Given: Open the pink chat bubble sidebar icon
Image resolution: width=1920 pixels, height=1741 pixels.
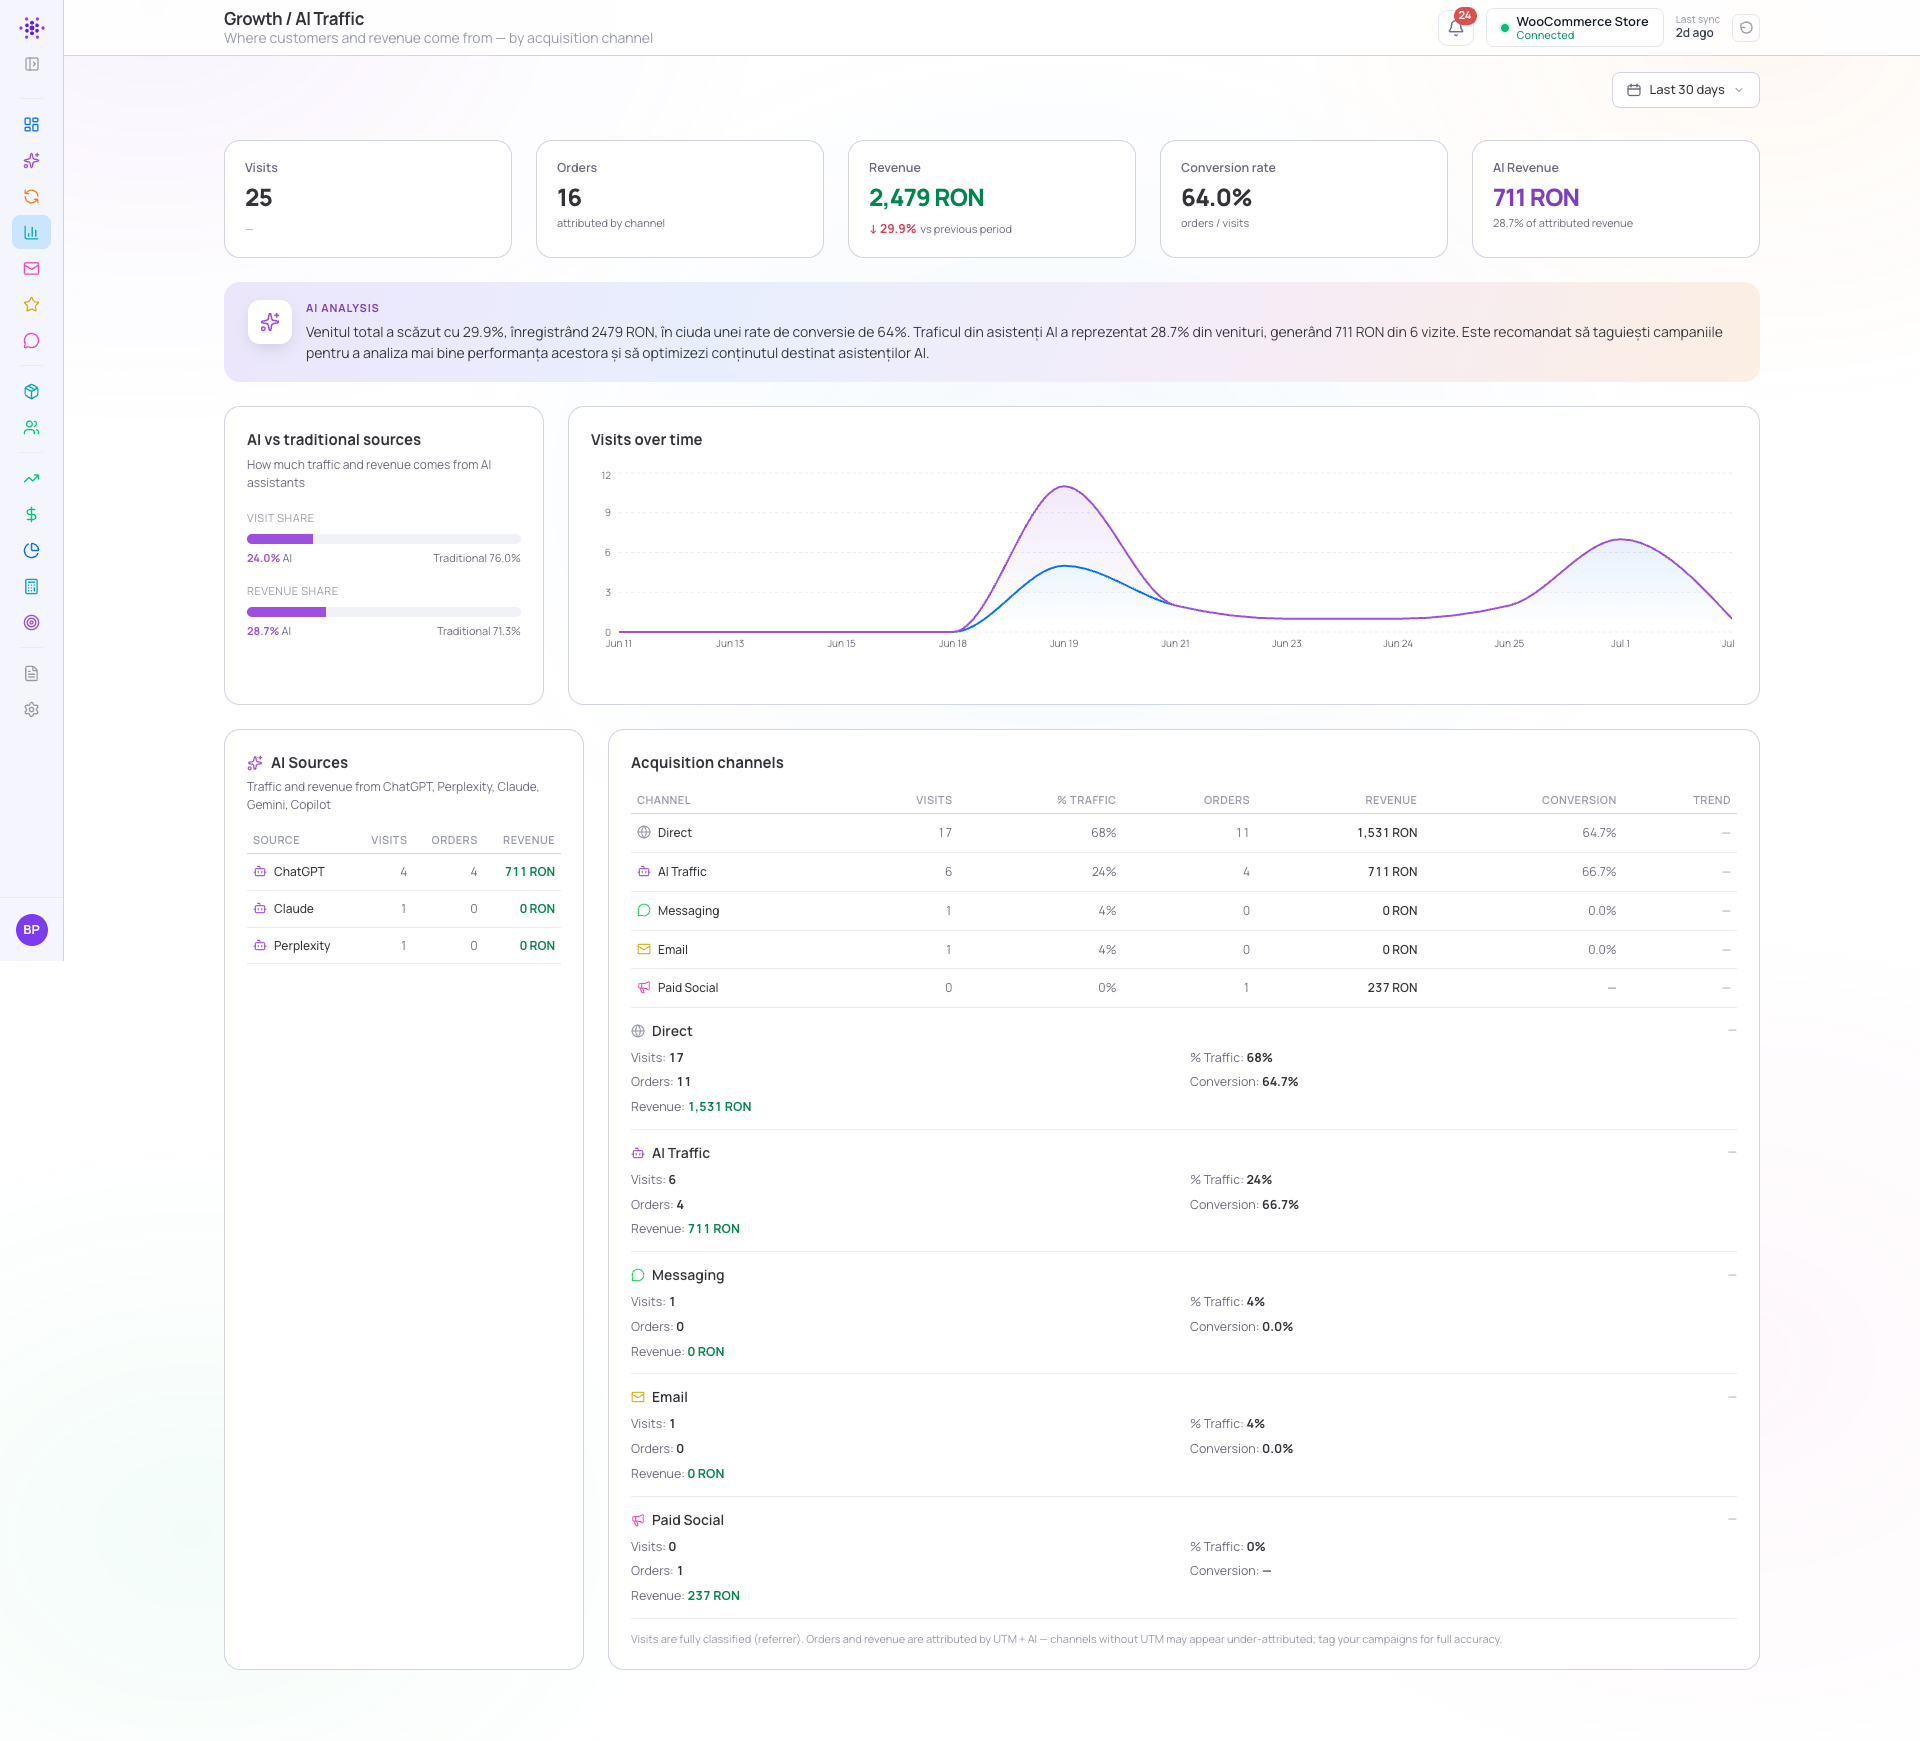Looking at the screenshot, I should tap(32, 341).
